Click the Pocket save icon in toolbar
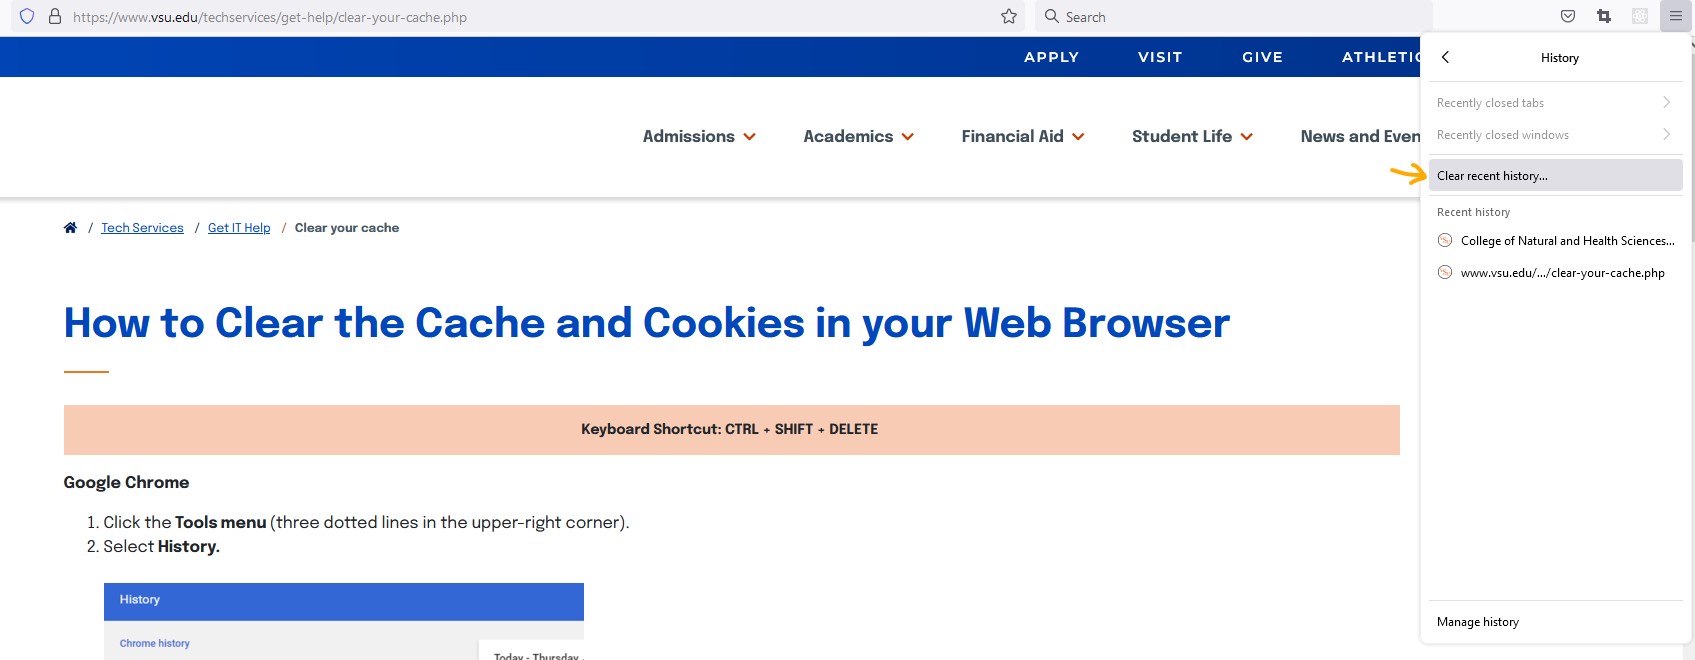This screenshot has height=660, width=1695. click(x=1568, y=16)
